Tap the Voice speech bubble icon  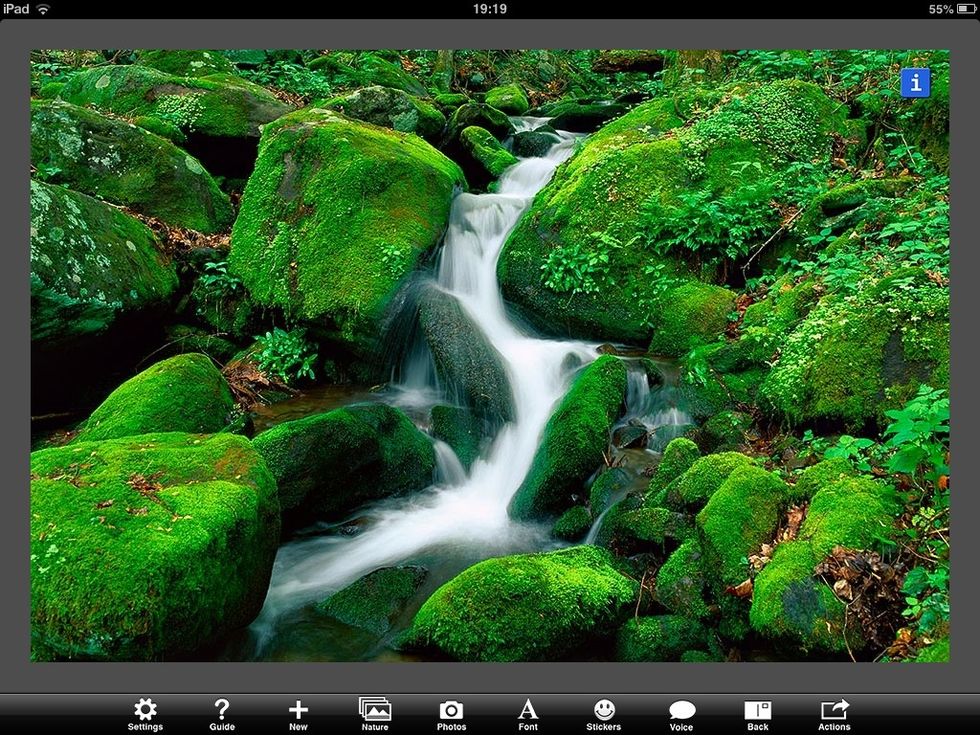[681, 714]
